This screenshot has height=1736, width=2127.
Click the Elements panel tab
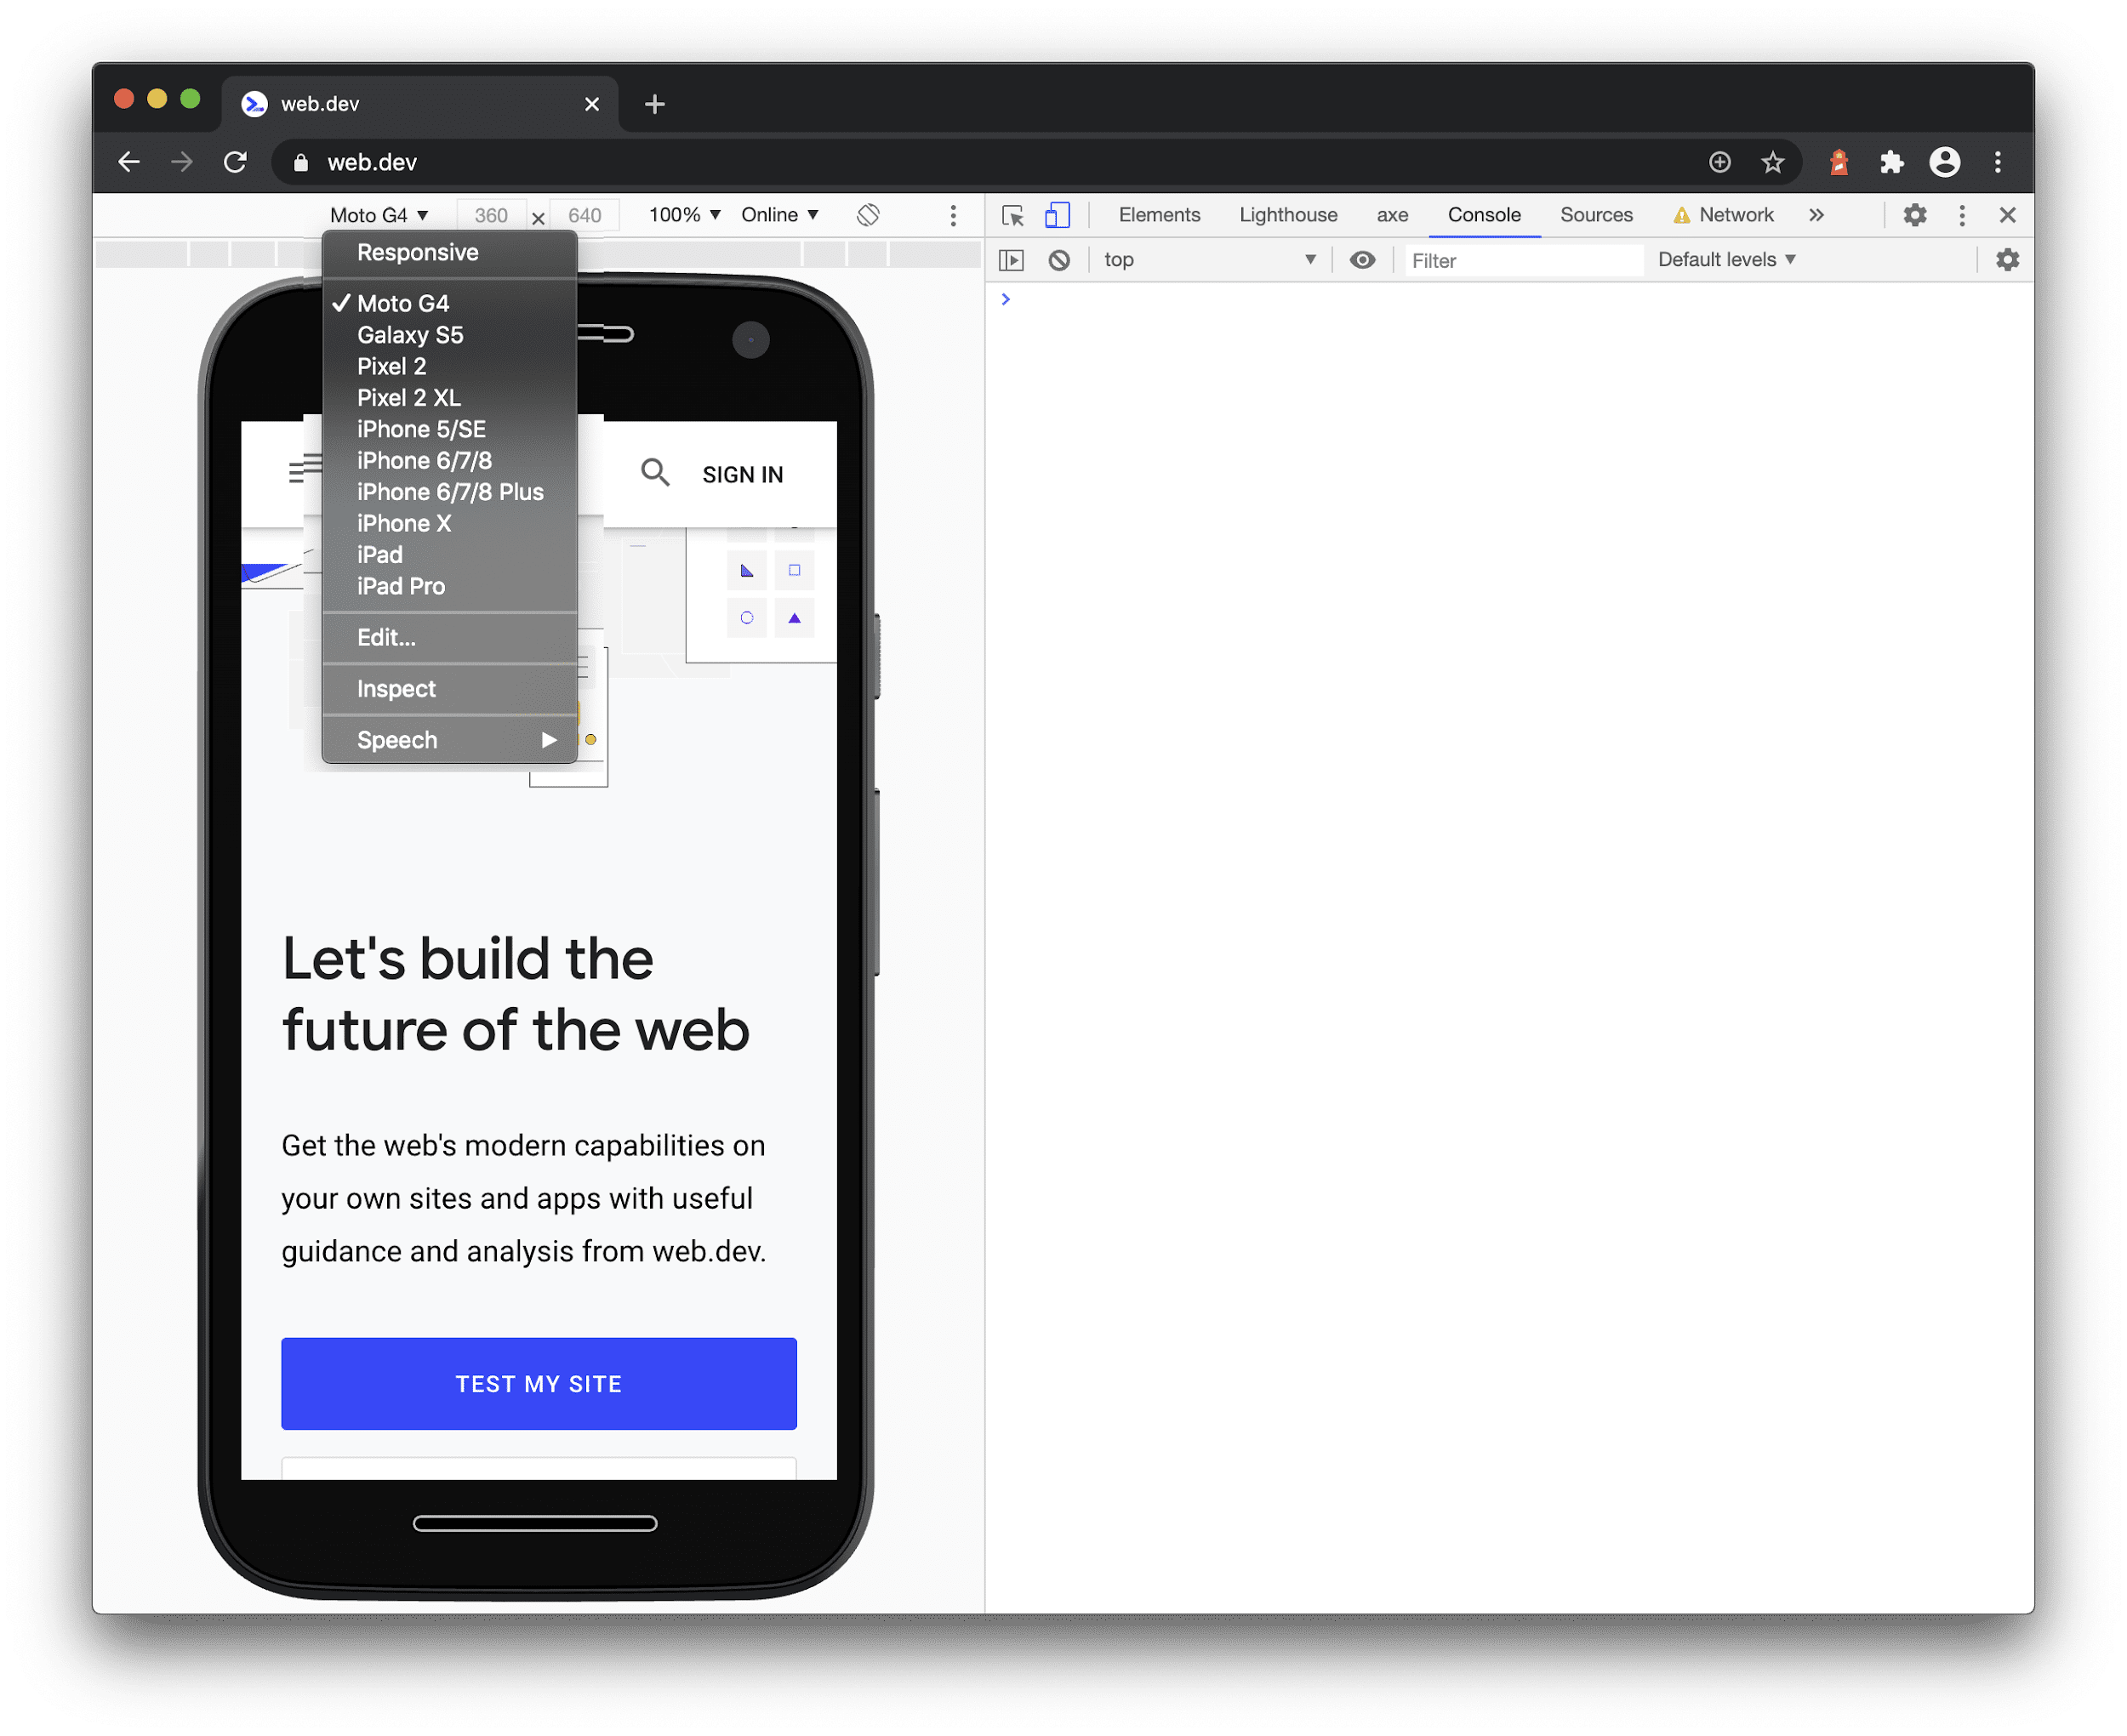click(1160, 215)
